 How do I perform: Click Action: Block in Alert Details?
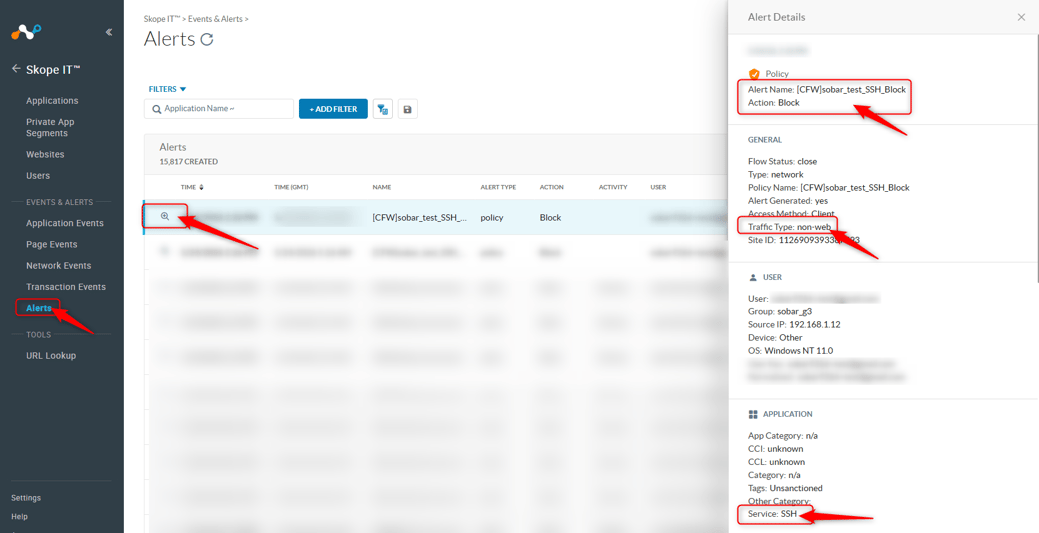(x=774, y=103)
